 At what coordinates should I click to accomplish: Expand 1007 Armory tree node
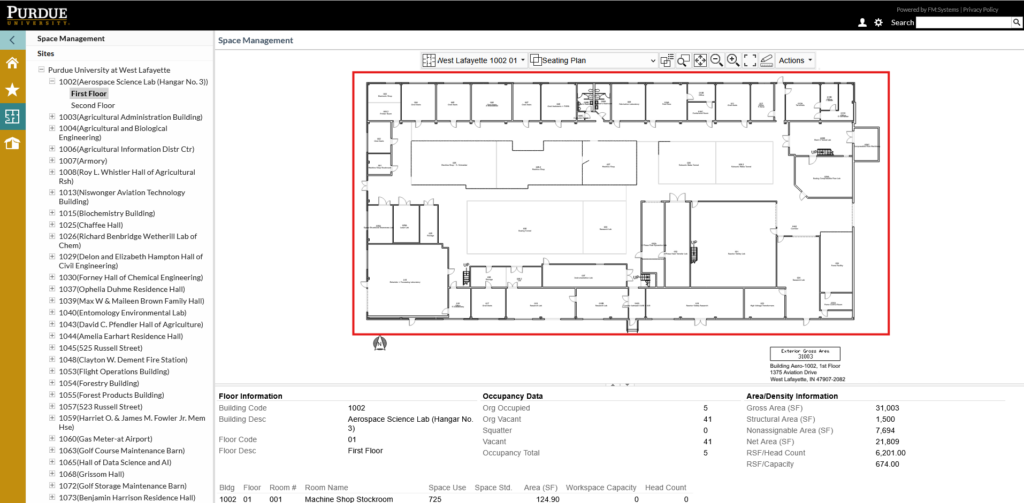point(52,161)
